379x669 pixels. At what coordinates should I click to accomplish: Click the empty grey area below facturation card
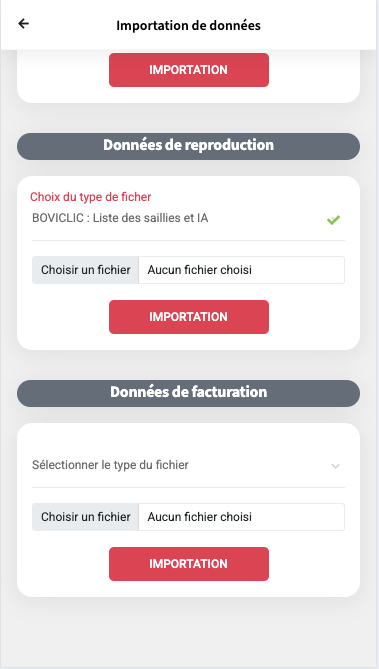[x=188, y=631]
